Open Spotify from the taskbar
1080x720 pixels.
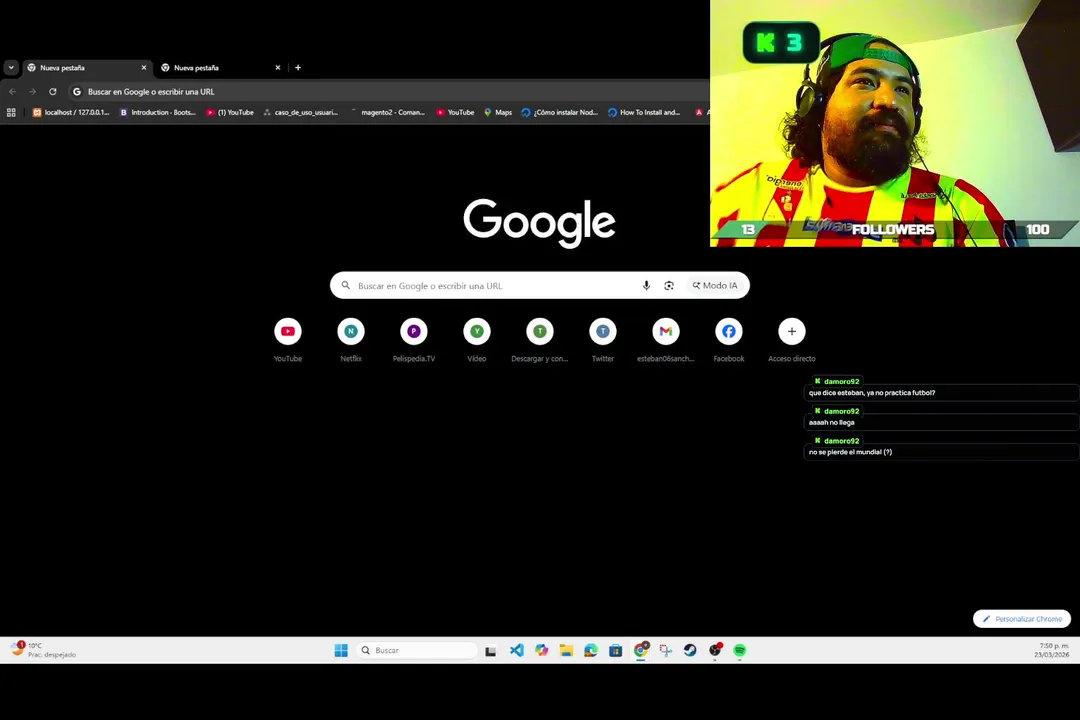pyautogui.click(x=740, y=650)
